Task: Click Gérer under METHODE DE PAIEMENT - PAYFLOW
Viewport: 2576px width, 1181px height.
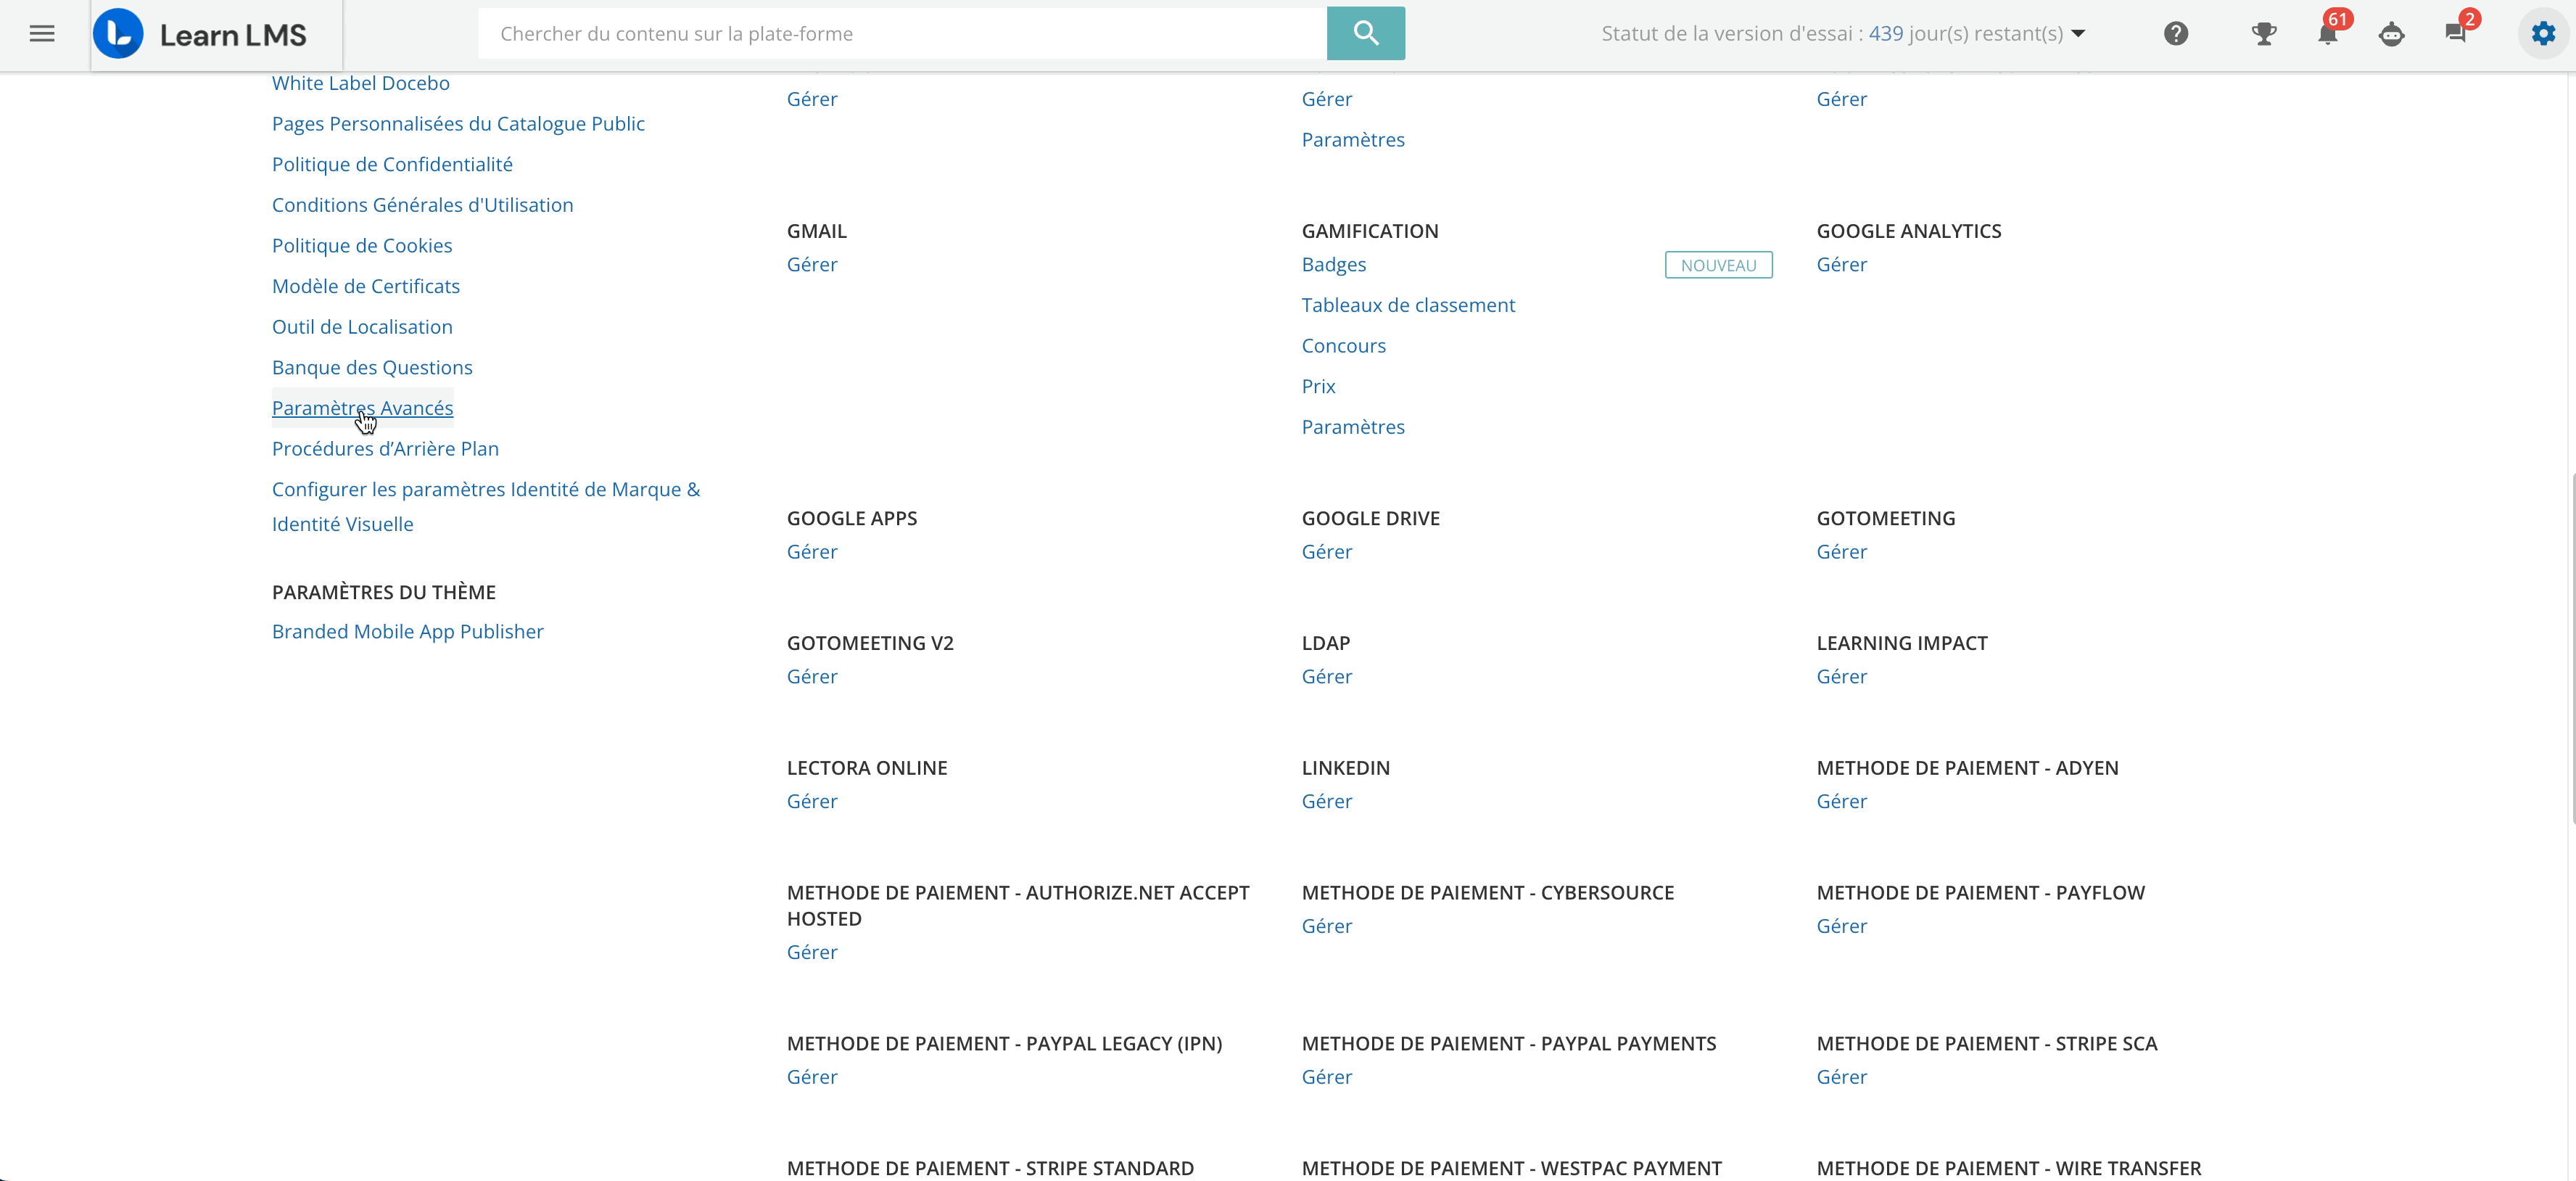Action: [1842, 927]
